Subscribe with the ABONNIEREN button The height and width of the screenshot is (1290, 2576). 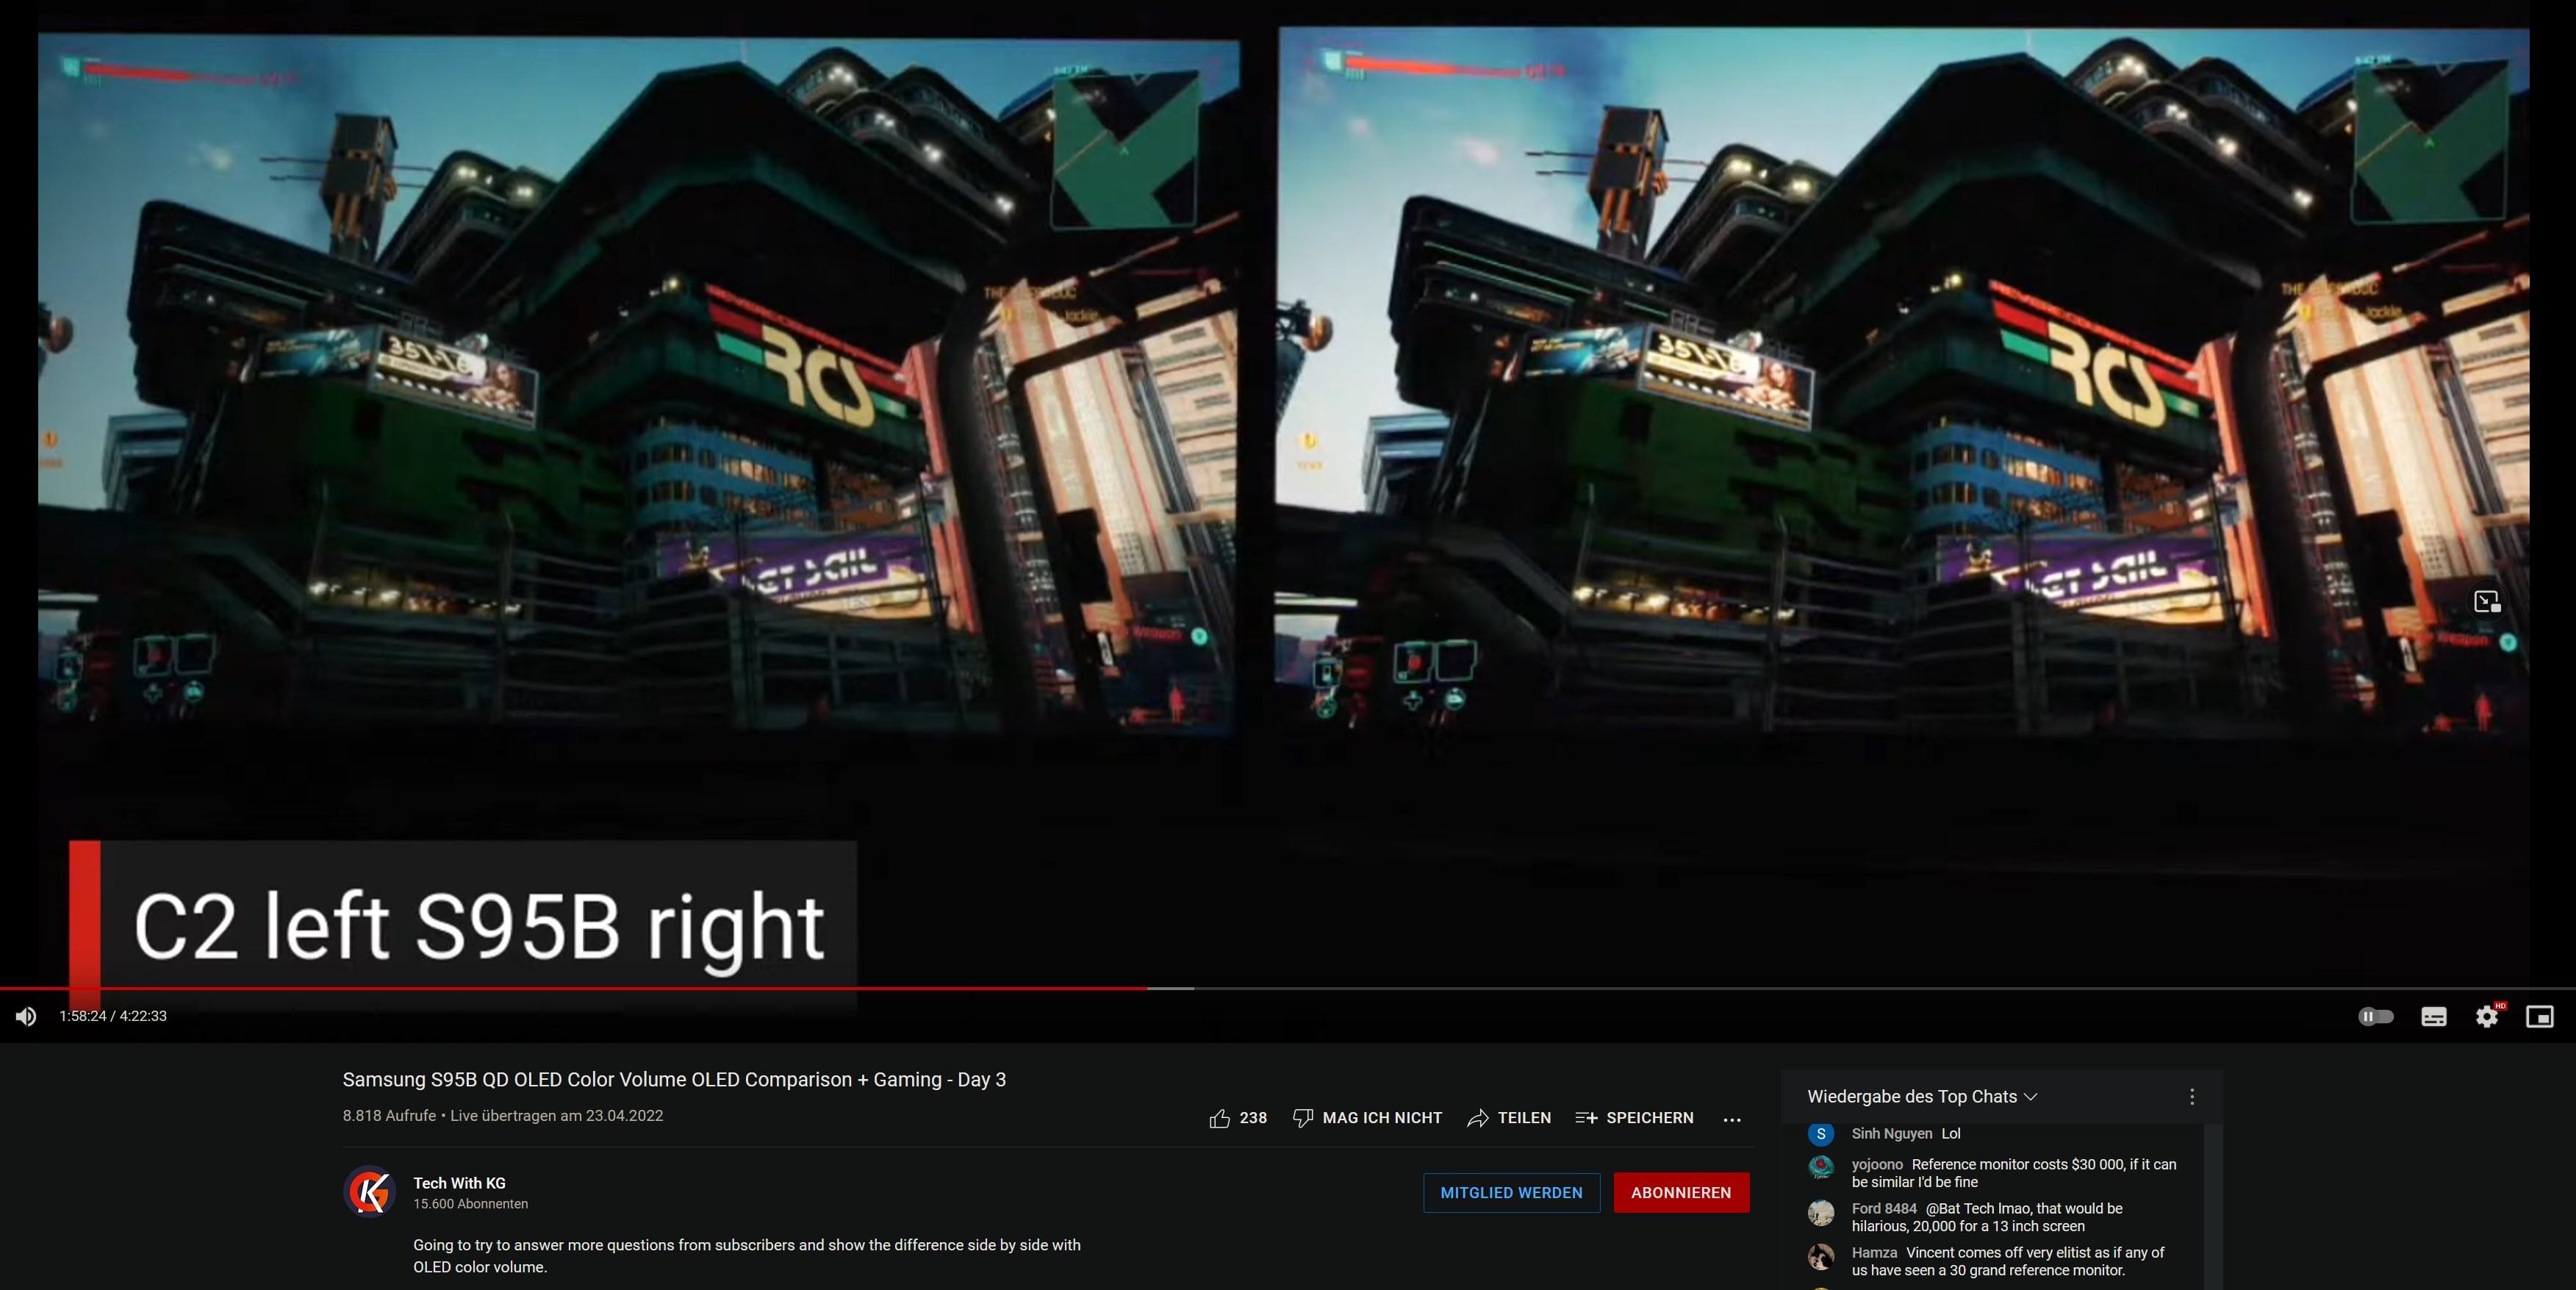tap(1681, 1192)
